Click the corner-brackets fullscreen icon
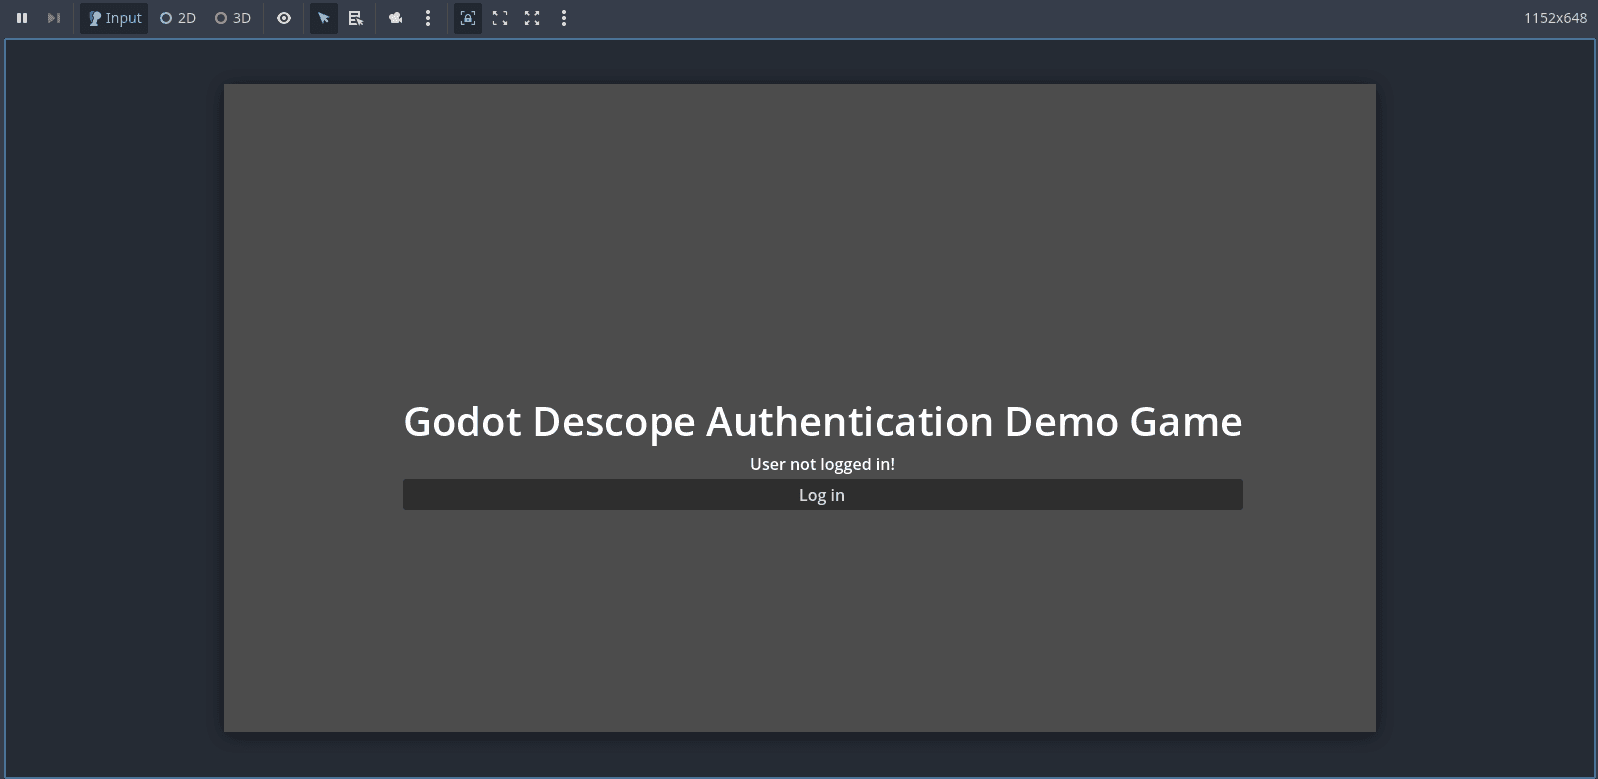Viewport: 1598px width, 779px height. (x=500, y=18)
